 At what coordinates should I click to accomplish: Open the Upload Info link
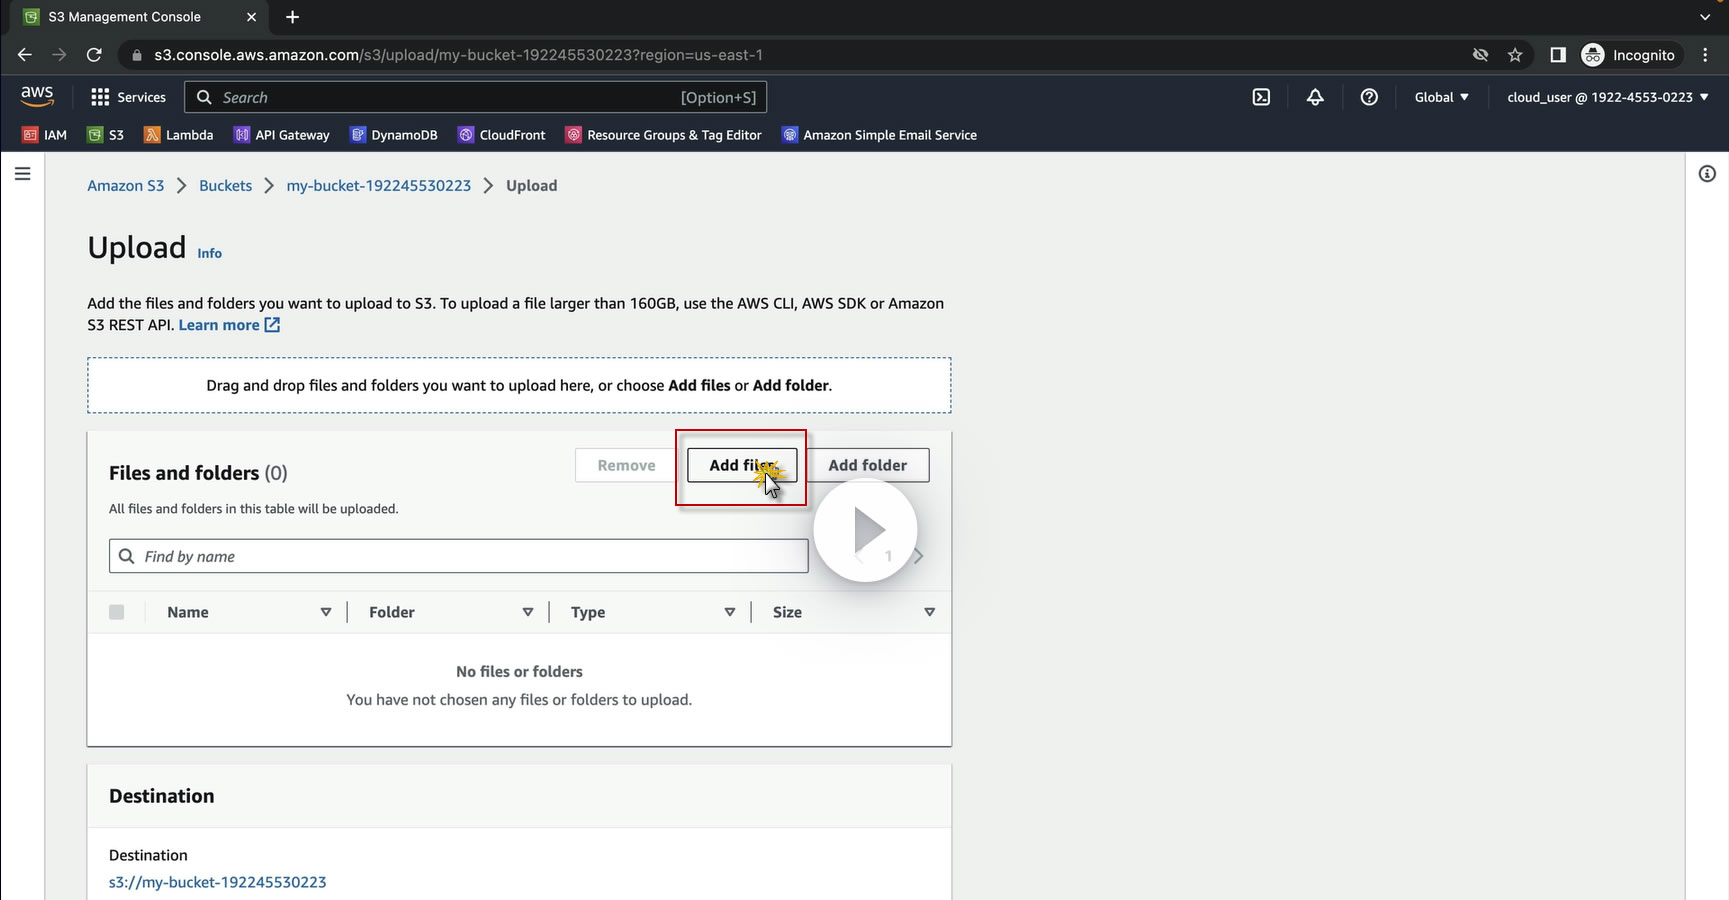point(210,253)
